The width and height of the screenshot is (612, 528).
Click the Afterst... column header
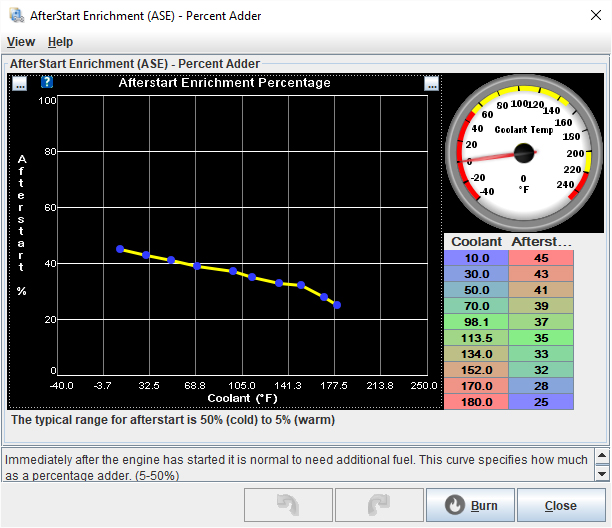point(541,242)
